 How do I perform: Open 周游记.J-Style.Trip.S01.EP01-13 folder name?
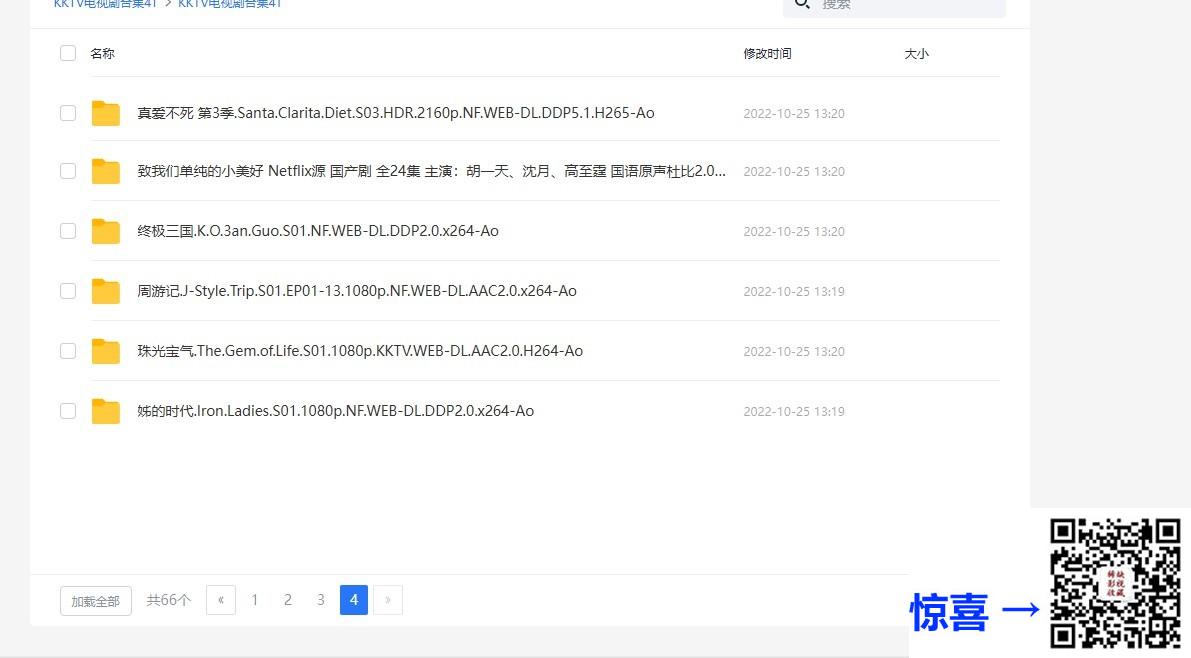(357, 291)
